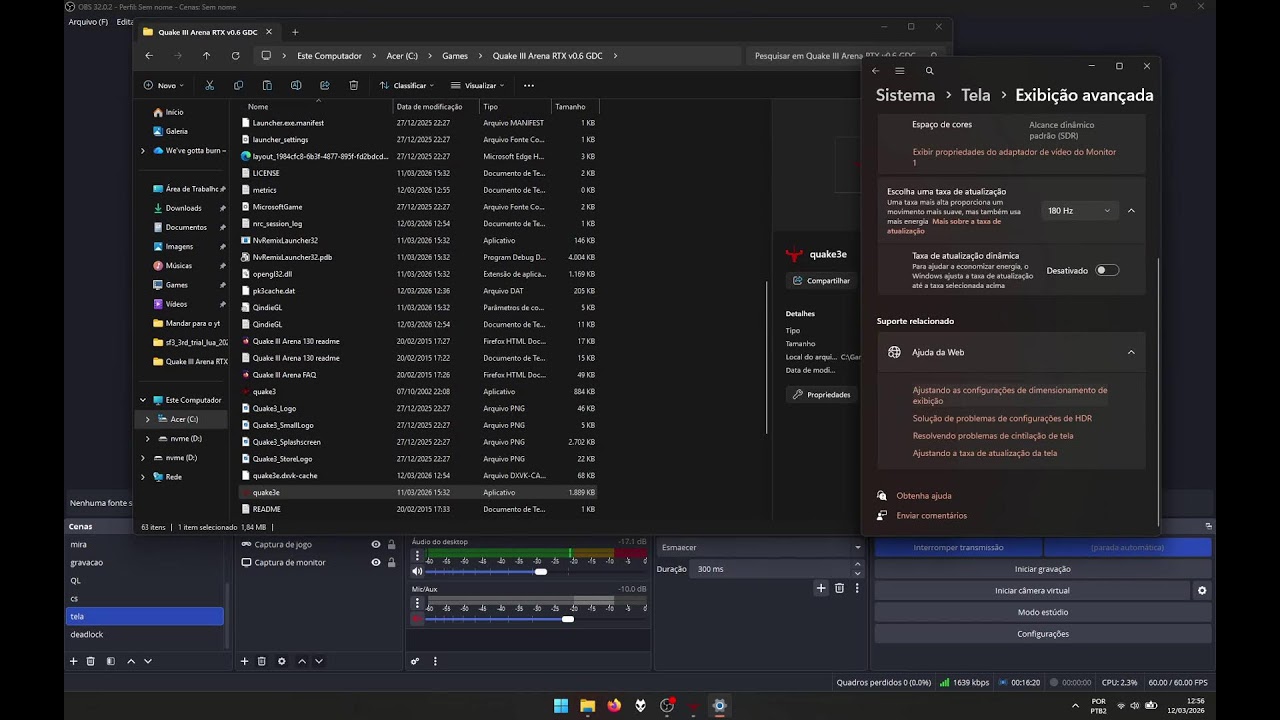This screenshot has height=720, width=1280.
Task: Open Áudio do desktop options dots
Action: point(418,556)
